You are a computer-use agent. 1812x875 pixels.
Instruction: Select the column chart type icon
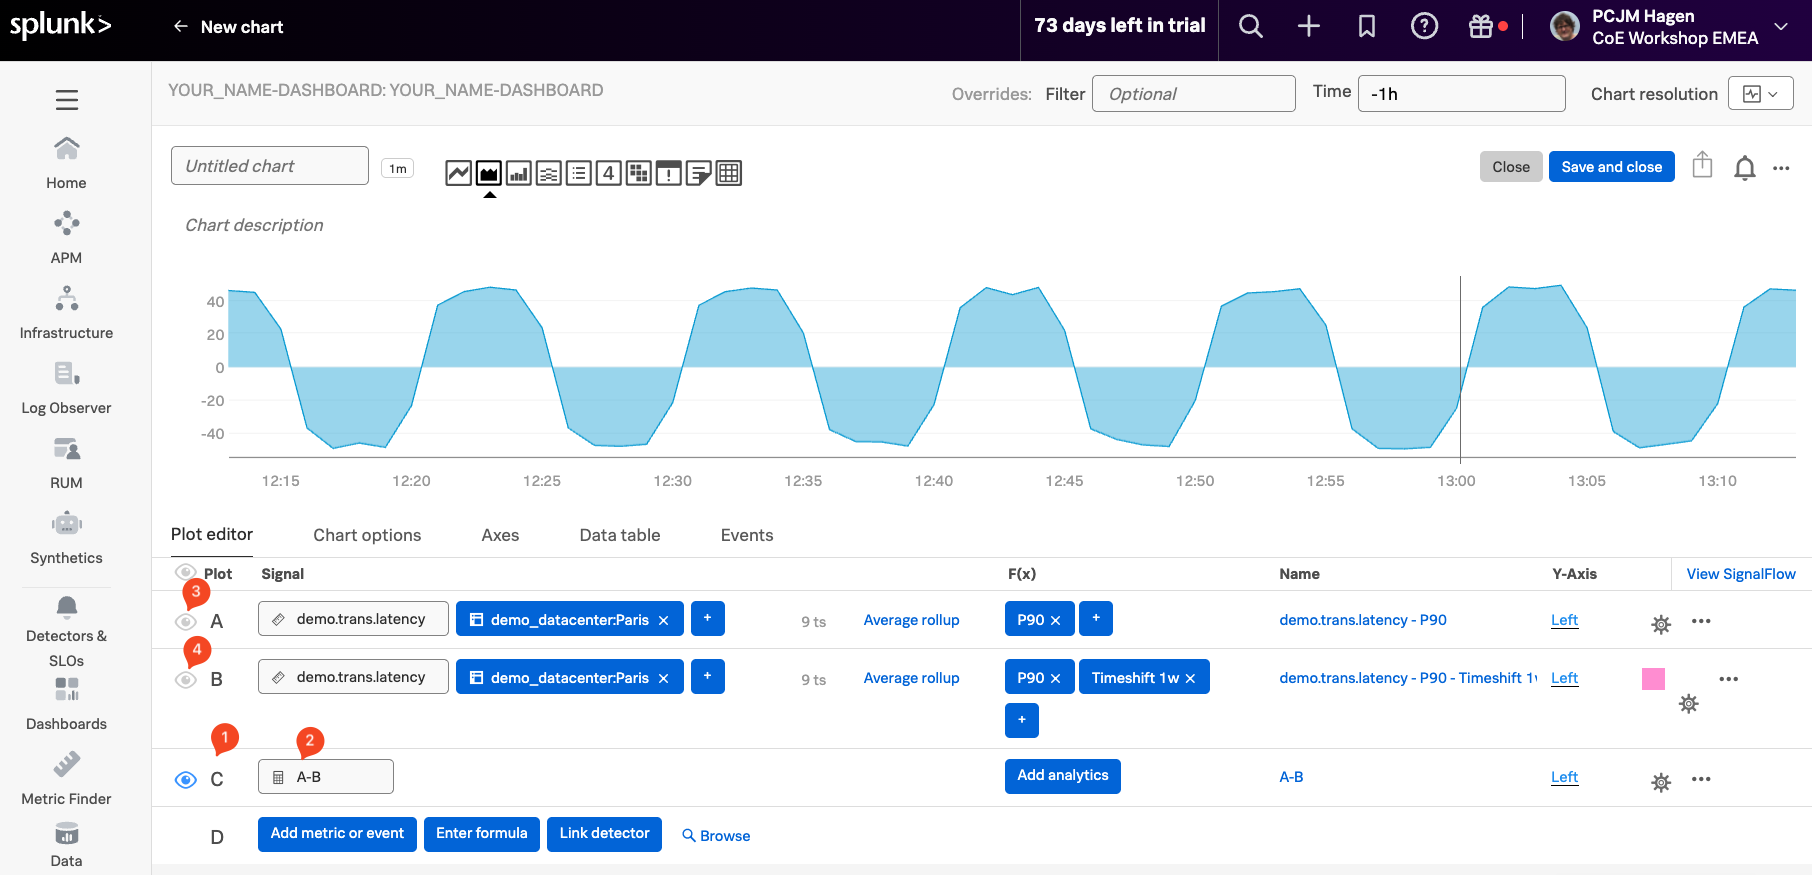pos(518,173)
